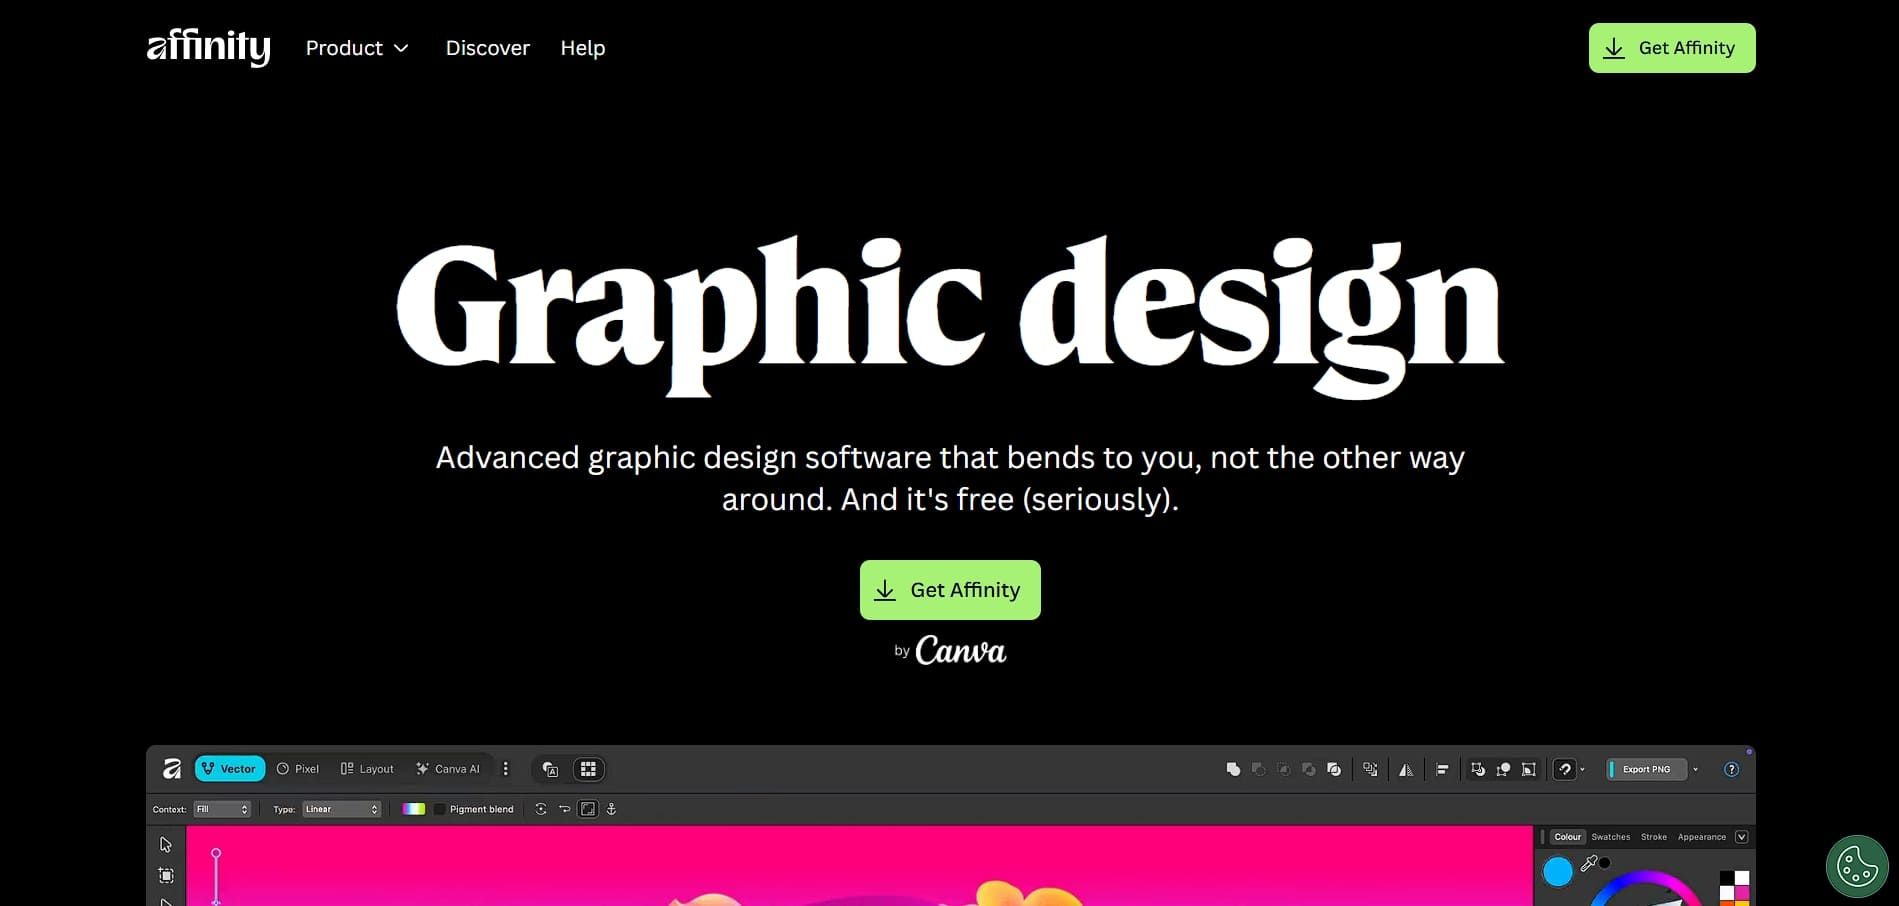This screenshot has height=906, width=1899.
Task: Select the Layout studio icon
Action: pos(366,768)
